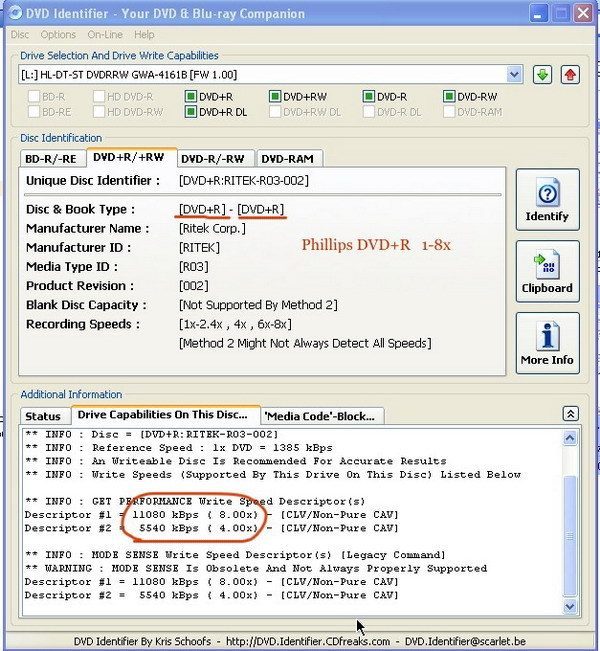600x651 pixels.
Task: Select the HL-DT-ST DVDRRW GWA-4161B drive field
Action: 270,75
